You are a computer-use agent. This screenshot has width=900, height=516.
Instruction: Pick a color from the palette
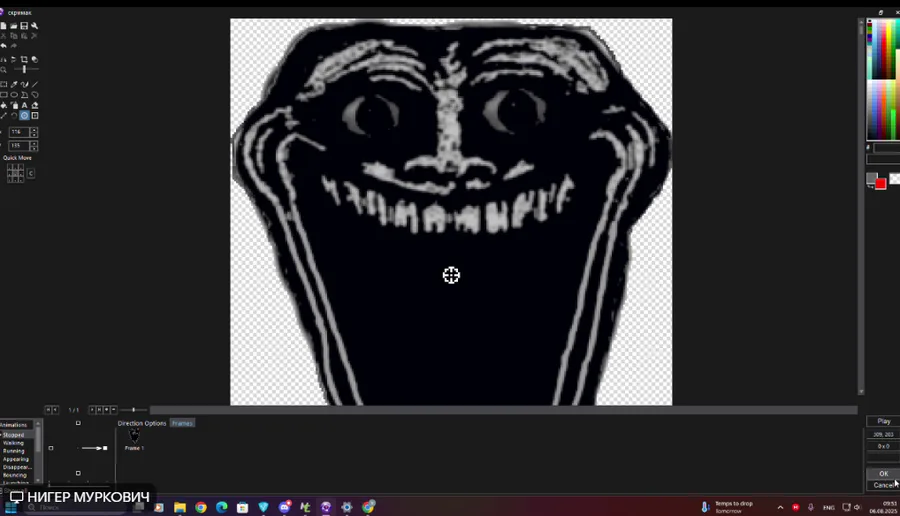(883, 79)
